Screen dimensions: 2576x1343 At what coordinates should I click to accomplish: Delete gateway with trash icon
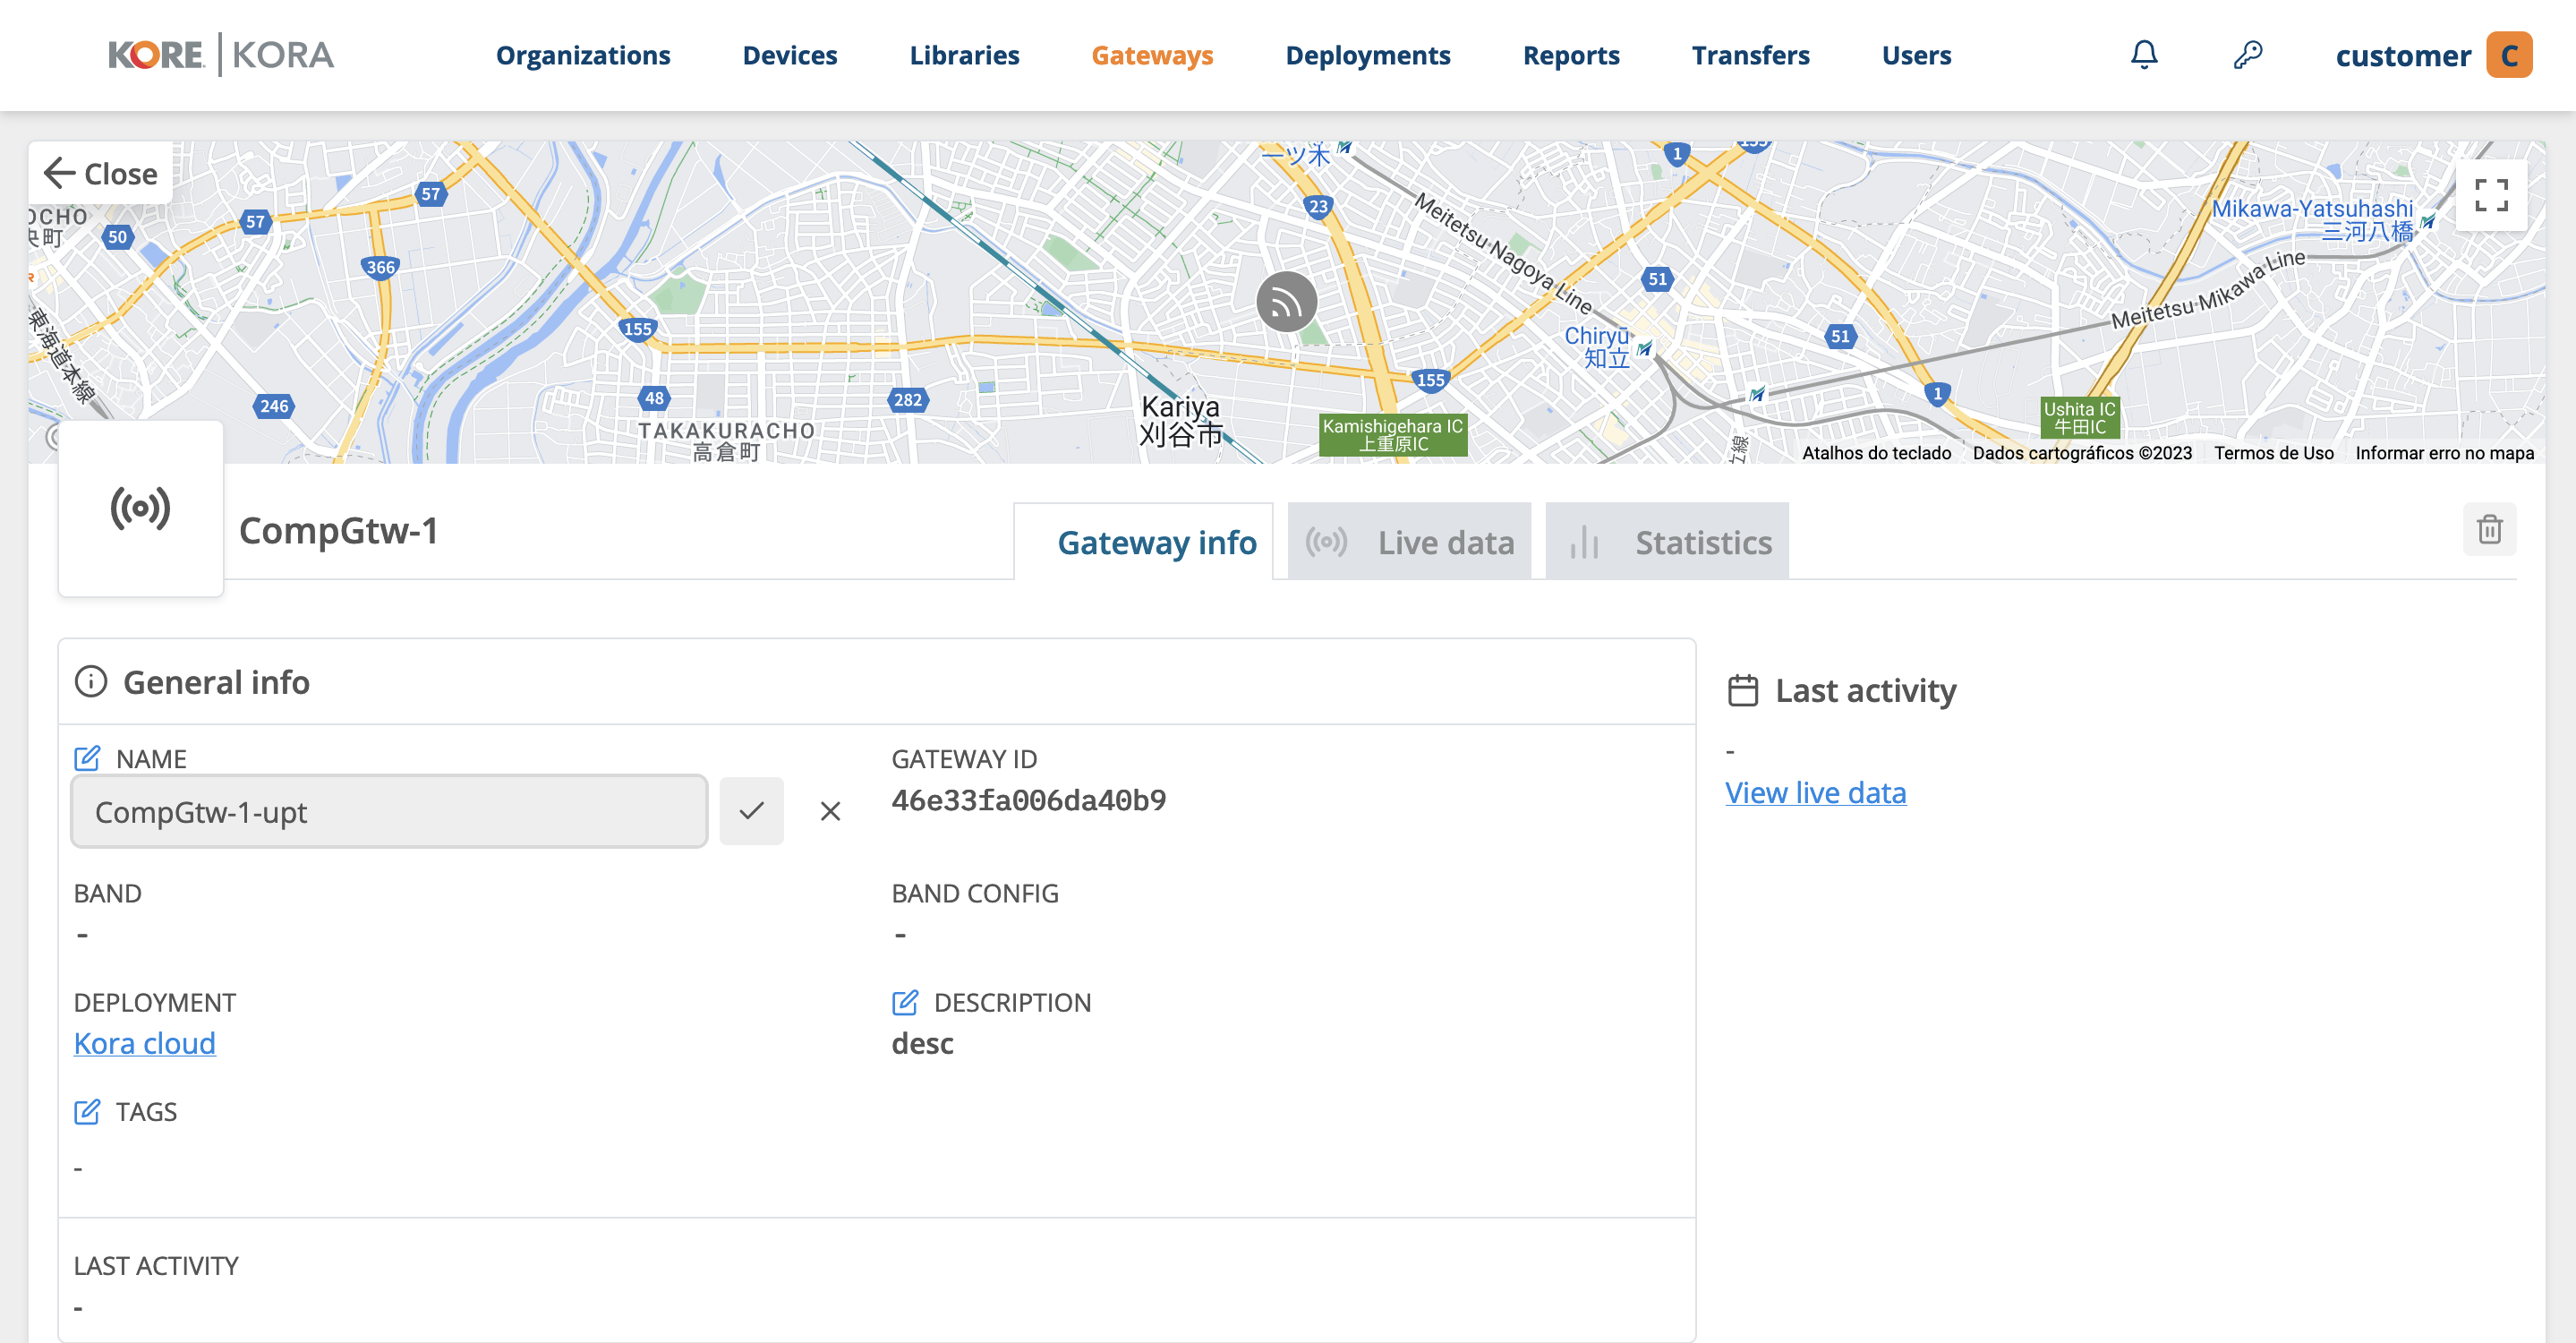click(2489, 529)
